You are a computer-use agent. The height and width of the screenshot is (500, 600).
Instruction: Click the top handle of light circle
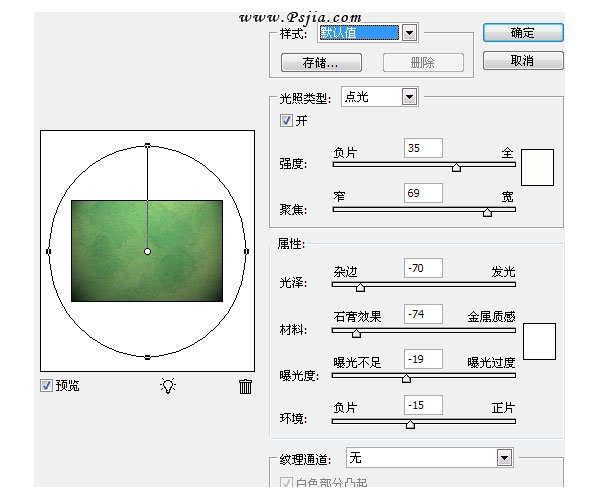coord(148,146)
